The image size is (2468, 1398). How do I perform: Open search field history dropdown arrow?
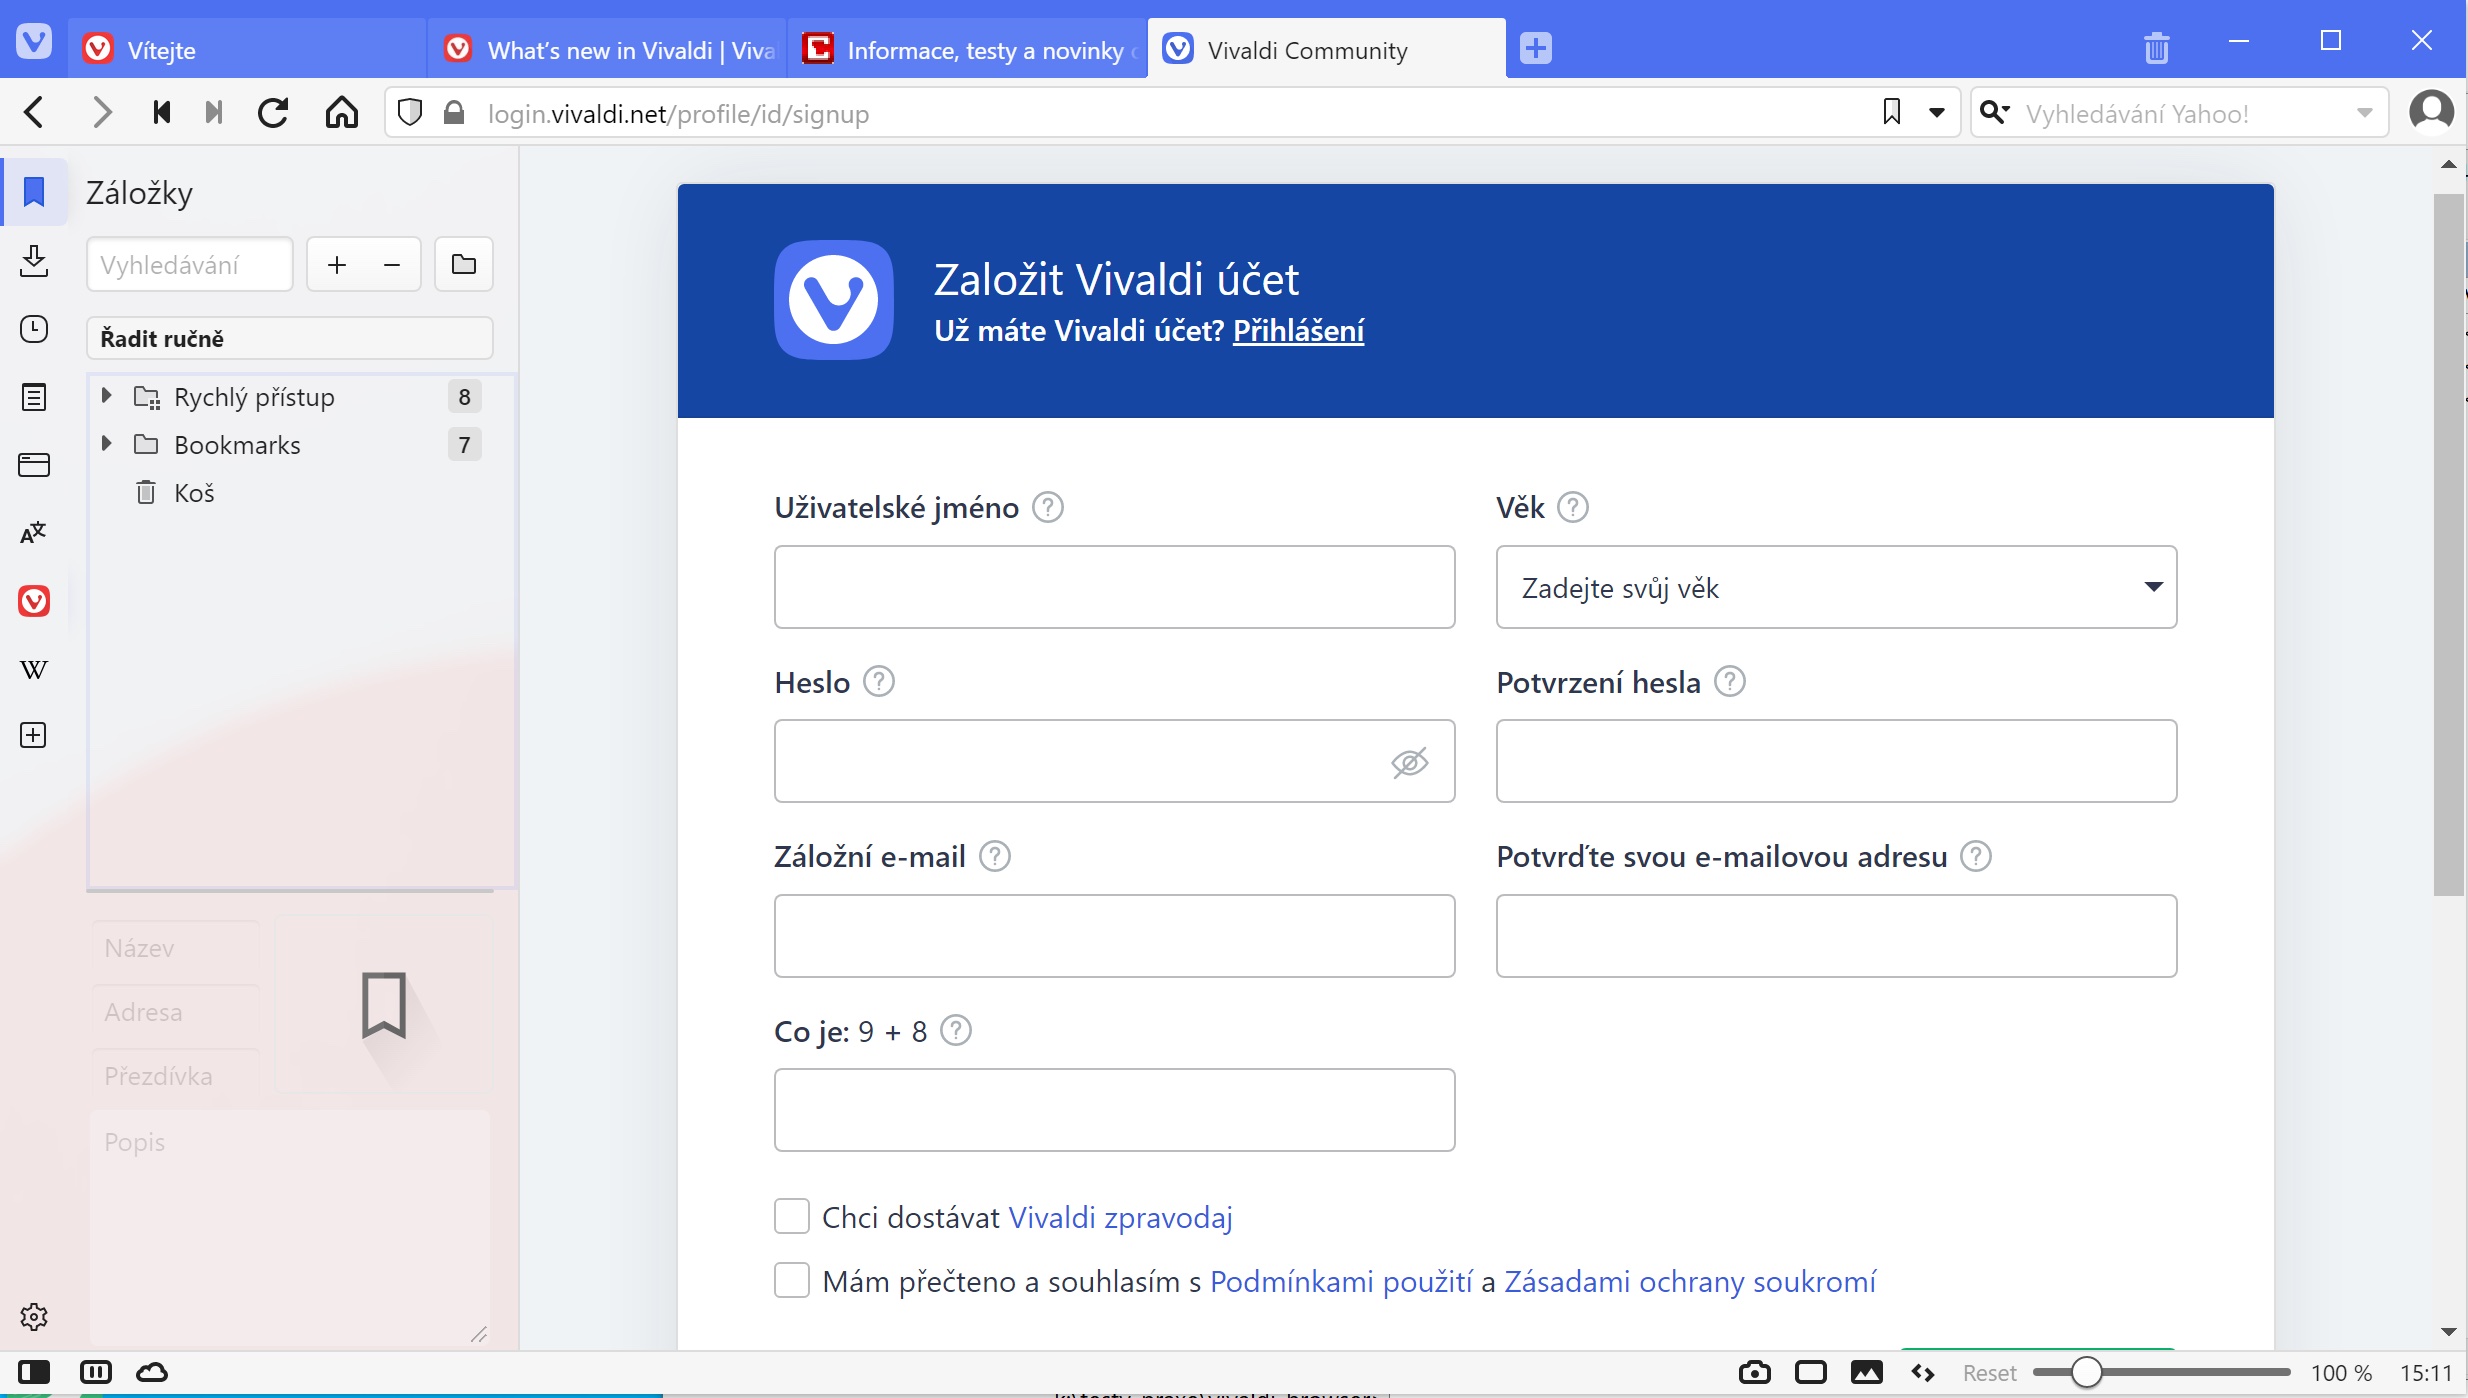tap(2364, 112)
